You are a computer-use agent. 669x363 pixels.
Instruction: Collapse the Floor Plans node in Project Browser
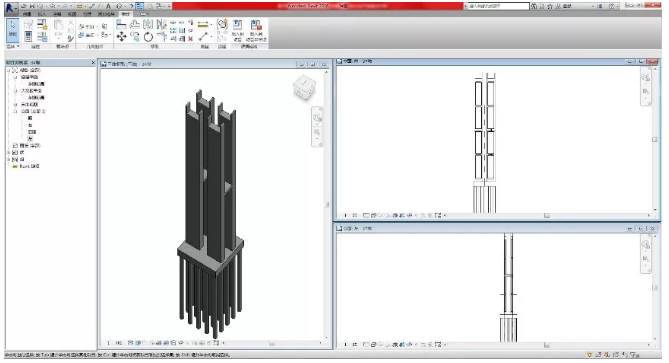pyautogui.click(x=16, y=77)
